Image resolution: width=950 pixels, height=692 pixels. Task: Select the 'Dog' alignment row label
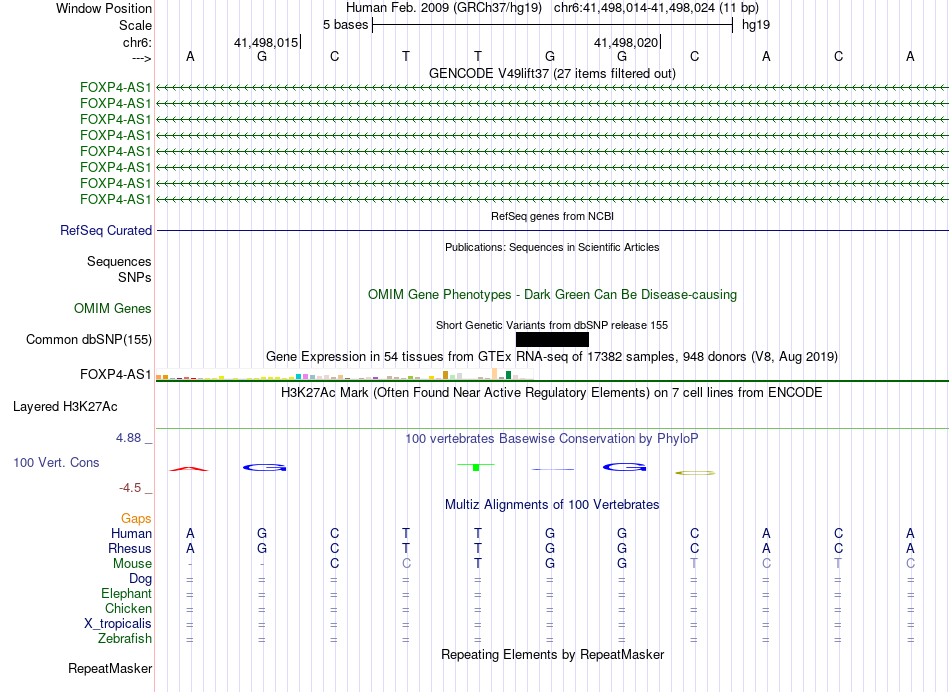pyautogui.click(x=140, y=579)
